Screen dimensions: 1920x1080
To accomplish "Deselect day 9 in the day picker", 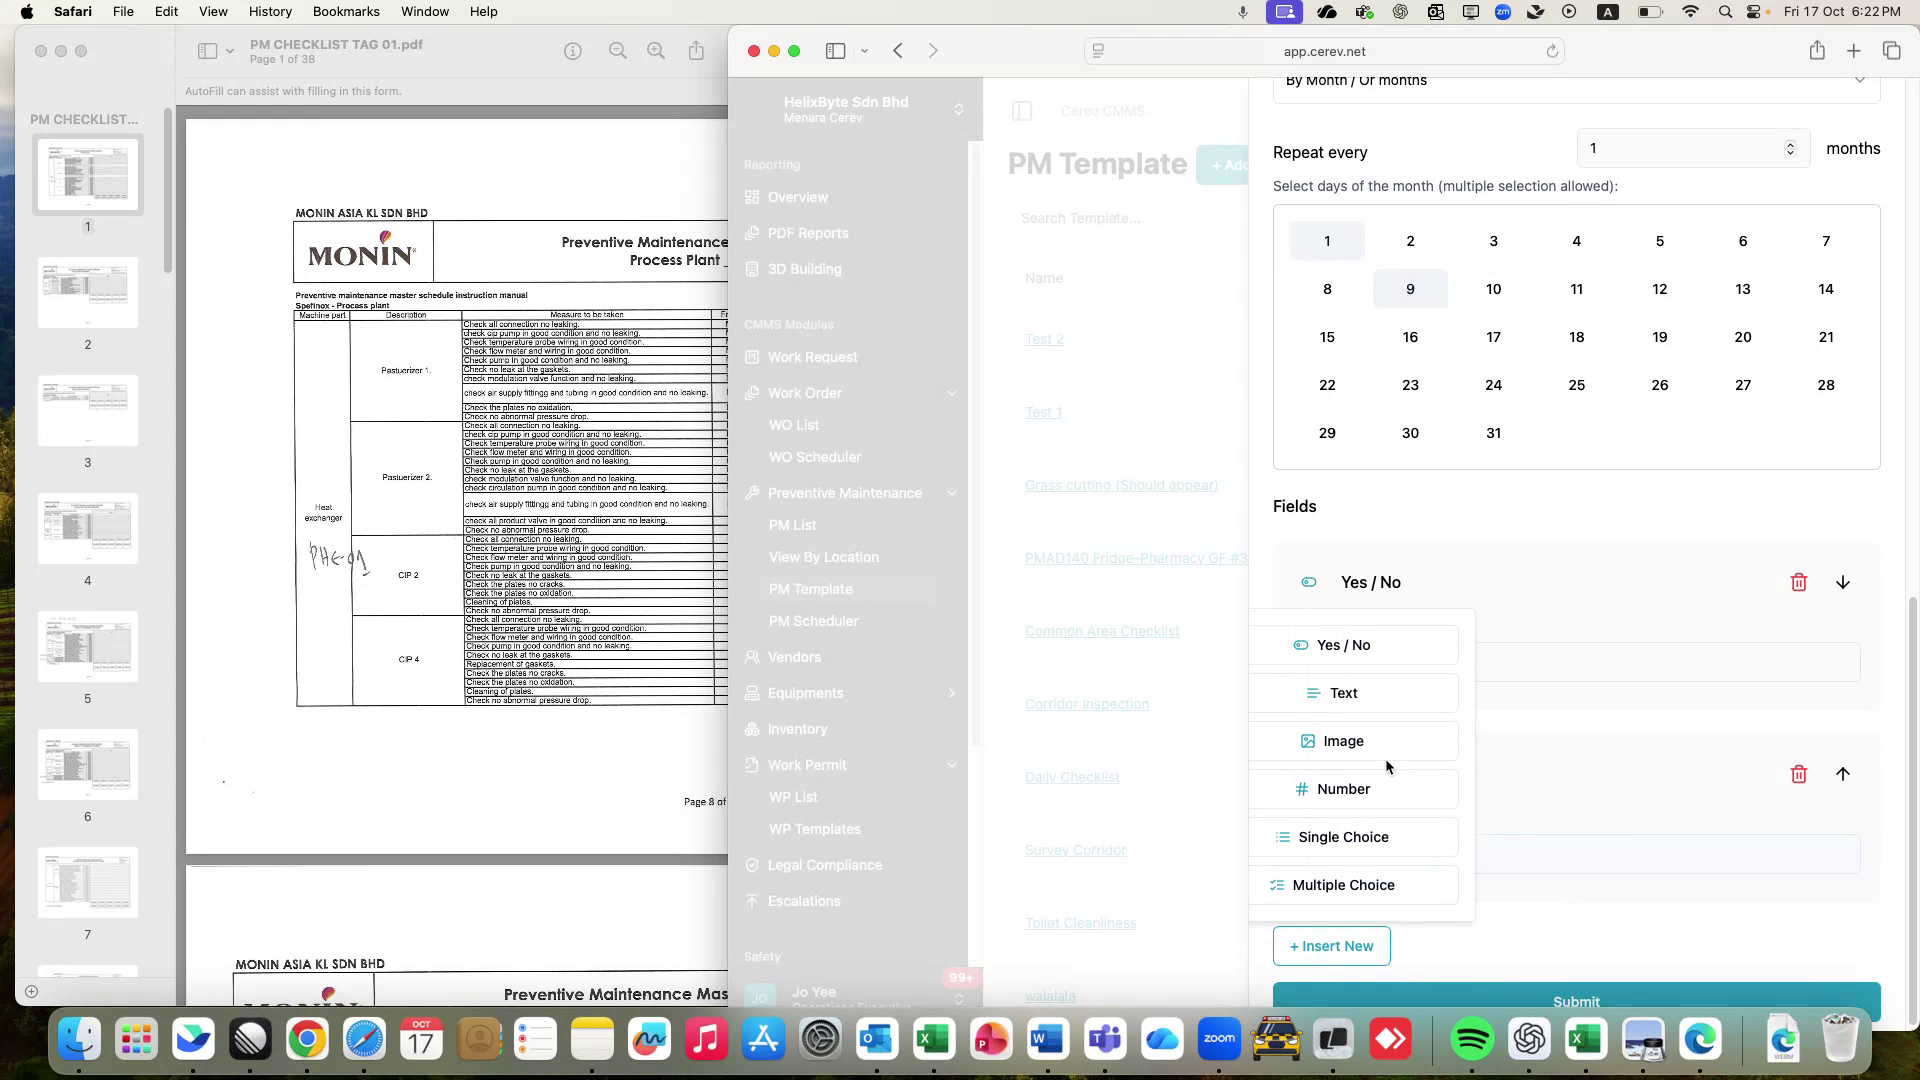I will pyautogui.click(x=1410, y=288).
